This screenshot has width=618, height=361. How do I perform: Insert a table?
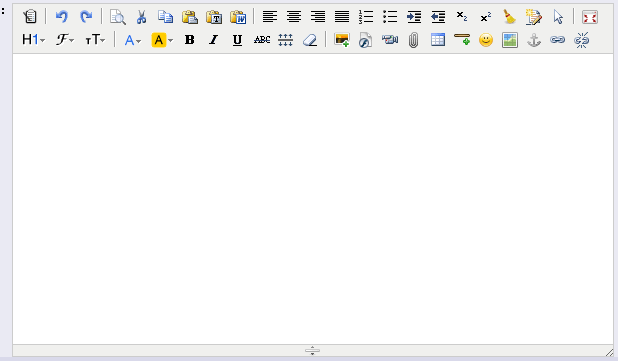coord(438,40)
